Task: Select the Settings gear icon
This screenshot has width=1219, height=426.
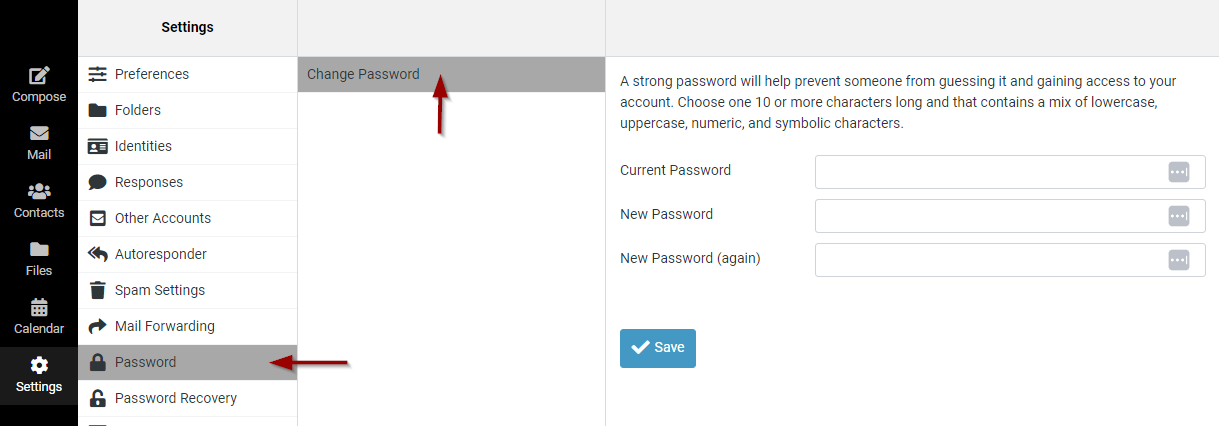Action: [x=39, y=366]
